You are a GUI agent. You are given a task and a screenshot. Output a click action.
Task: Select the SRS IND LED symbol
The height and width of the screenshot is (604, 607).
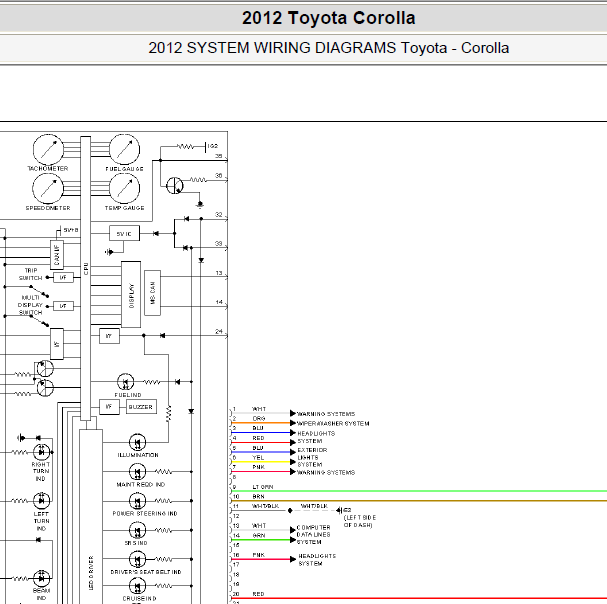click(x=137, y=530)
